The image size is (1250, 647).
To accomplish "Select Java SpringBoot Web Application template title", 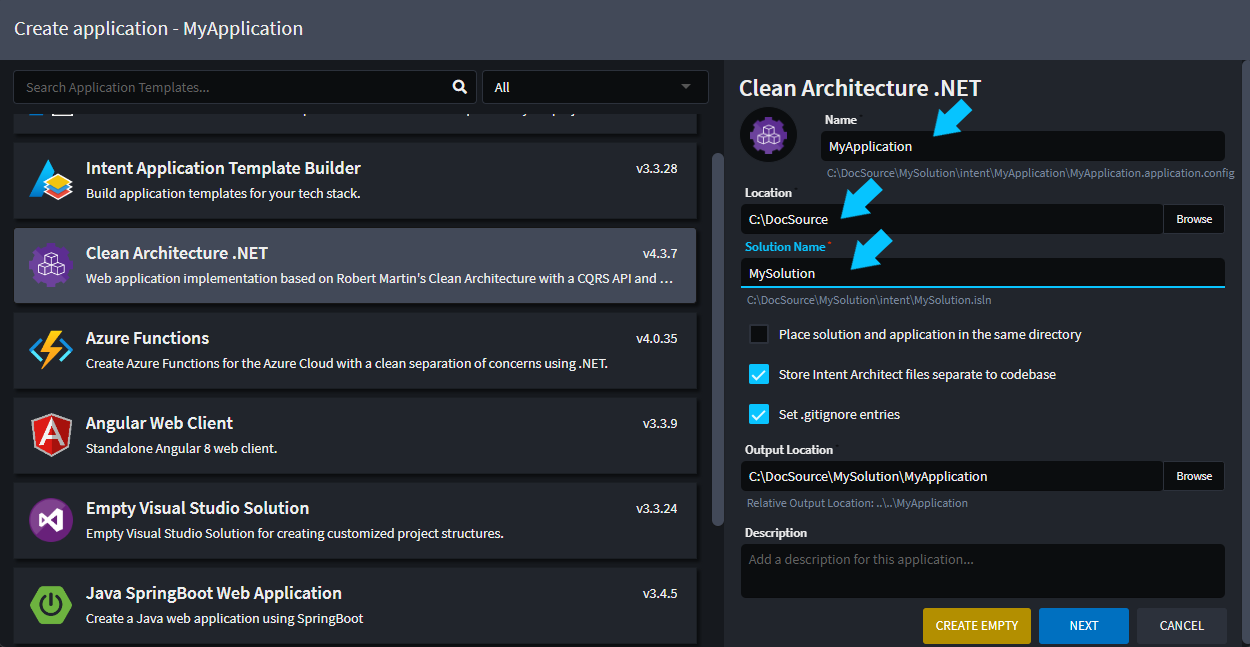I will (x=214, y=593).
